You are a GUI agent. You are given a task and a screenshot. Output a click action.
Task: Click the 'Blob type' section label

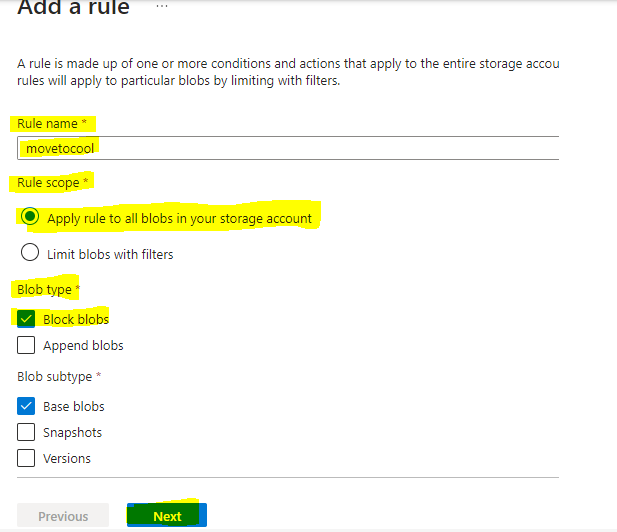click(44, 289)
